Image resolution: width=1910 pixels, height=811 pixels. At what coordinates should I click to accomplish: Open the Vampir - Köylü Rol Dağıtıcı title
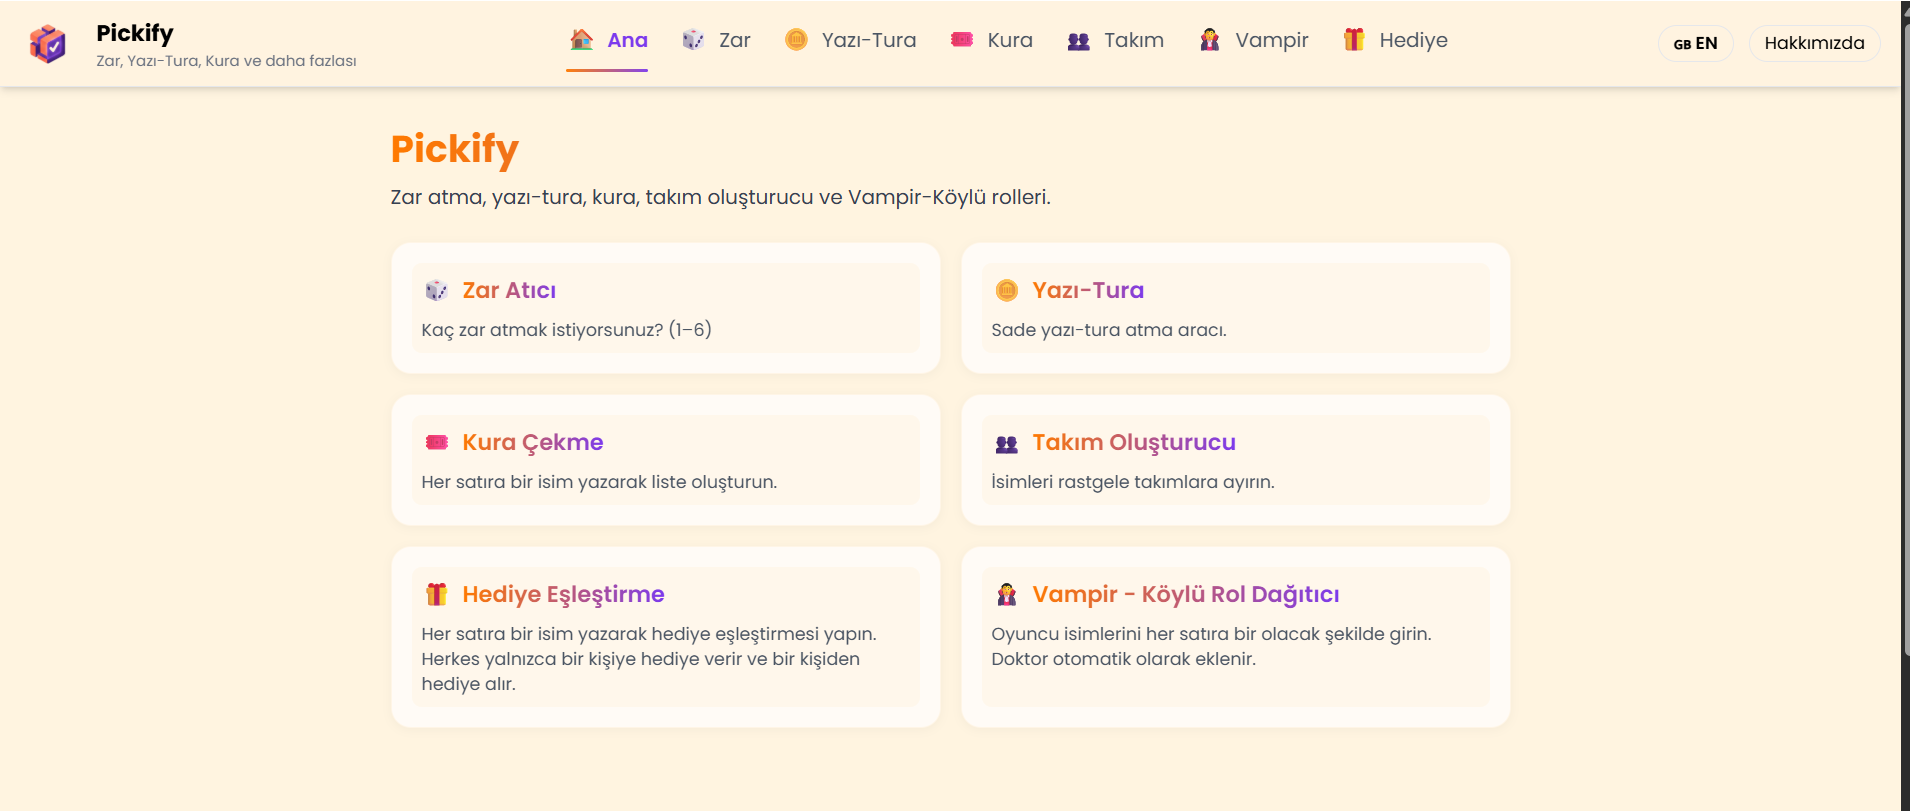pos(1186,595)
